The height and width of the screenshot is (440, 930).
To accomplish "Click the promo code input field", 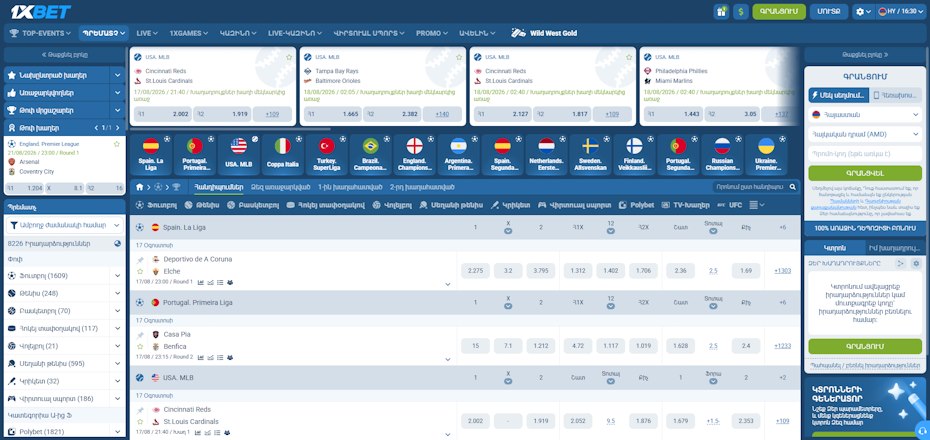I will tap(865, 154).
